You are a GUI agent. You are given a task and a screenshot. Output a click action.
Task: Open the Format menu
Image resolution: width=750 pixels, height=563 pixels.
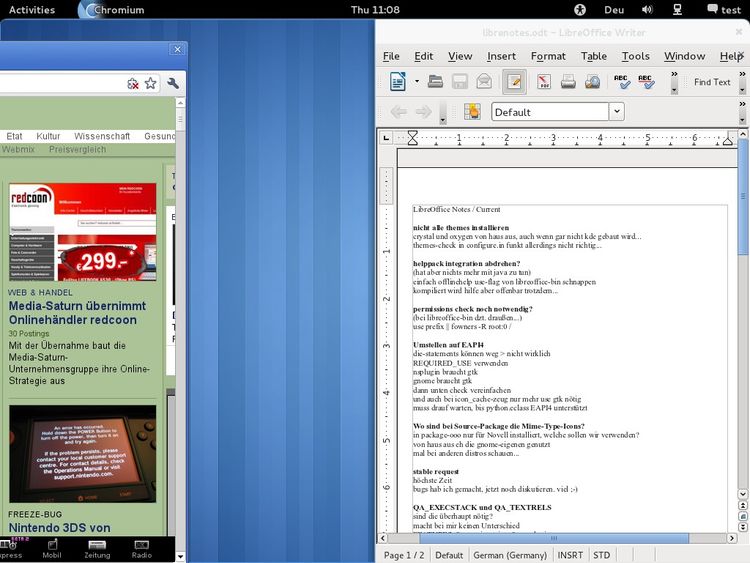(548, 56)
